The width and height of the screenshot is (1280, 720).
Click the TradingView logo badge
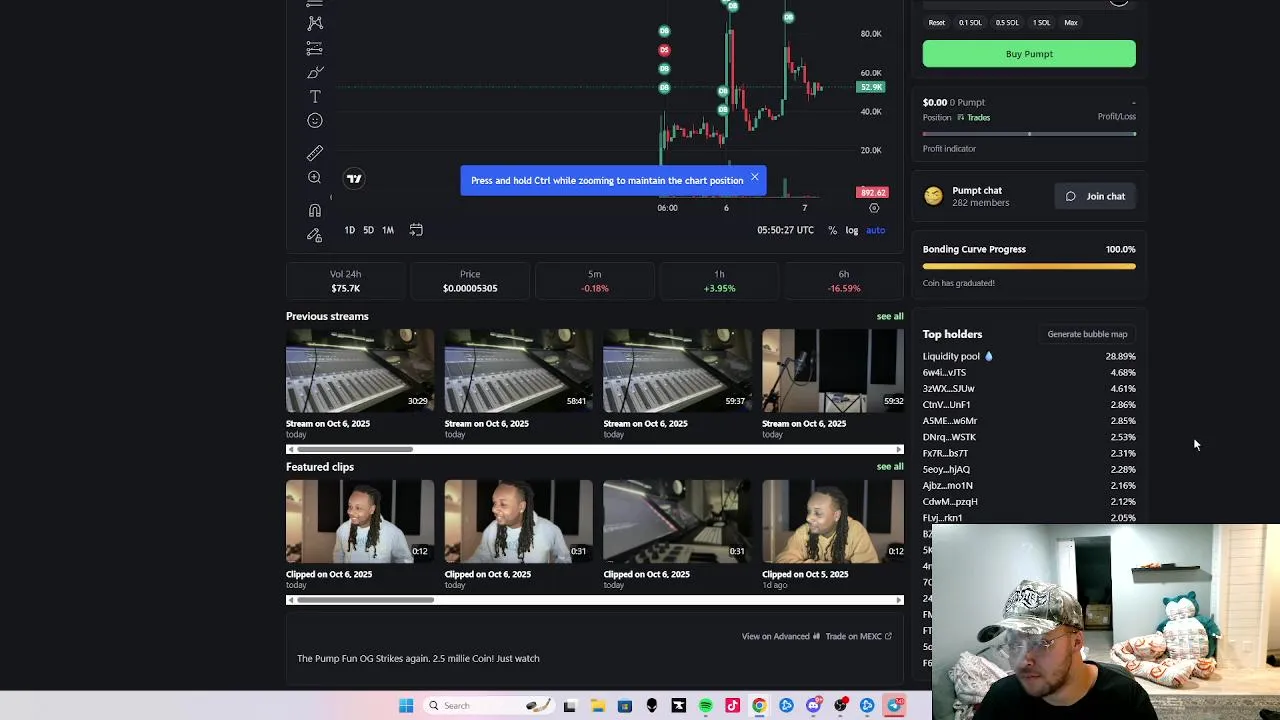(x=354, y=179)
